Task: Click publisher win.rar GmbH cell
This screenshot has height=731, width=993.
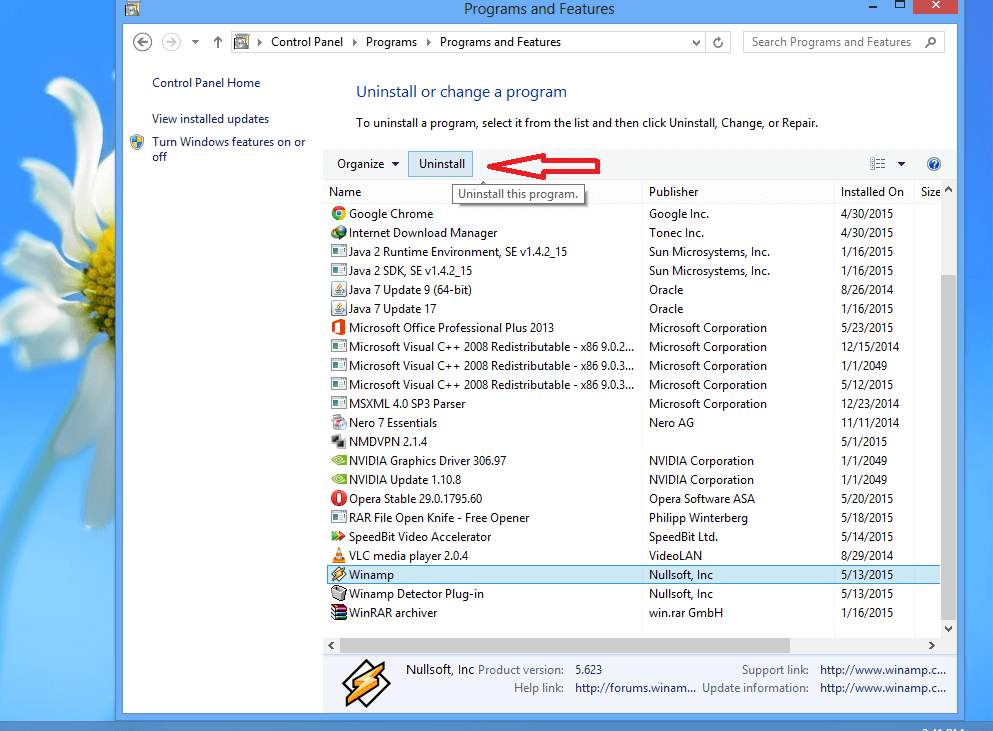Action: [686, 613]
